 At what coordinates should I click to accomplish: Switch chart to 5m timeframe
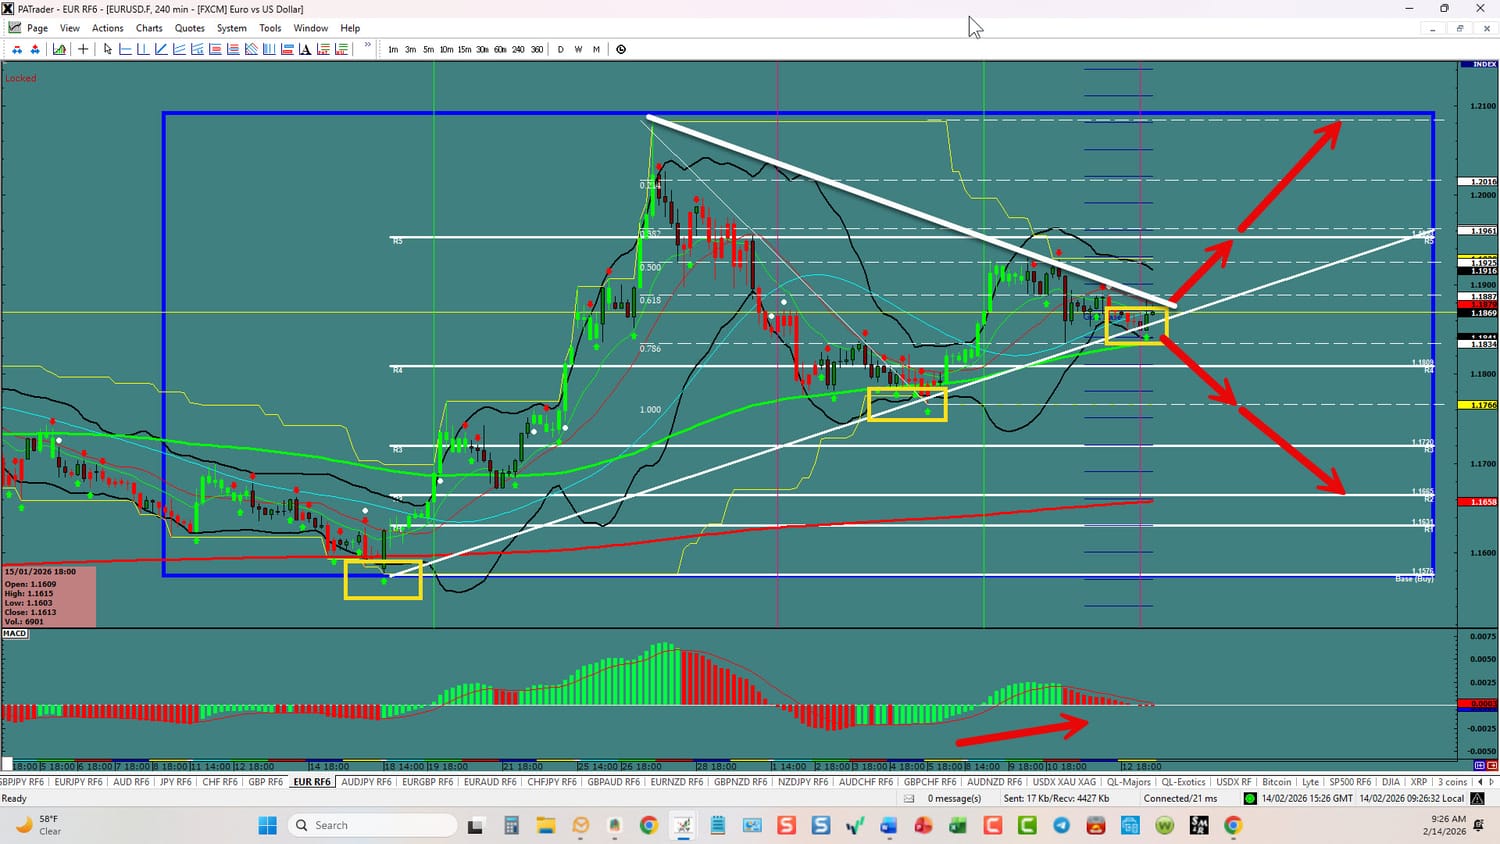pos(428,49)
